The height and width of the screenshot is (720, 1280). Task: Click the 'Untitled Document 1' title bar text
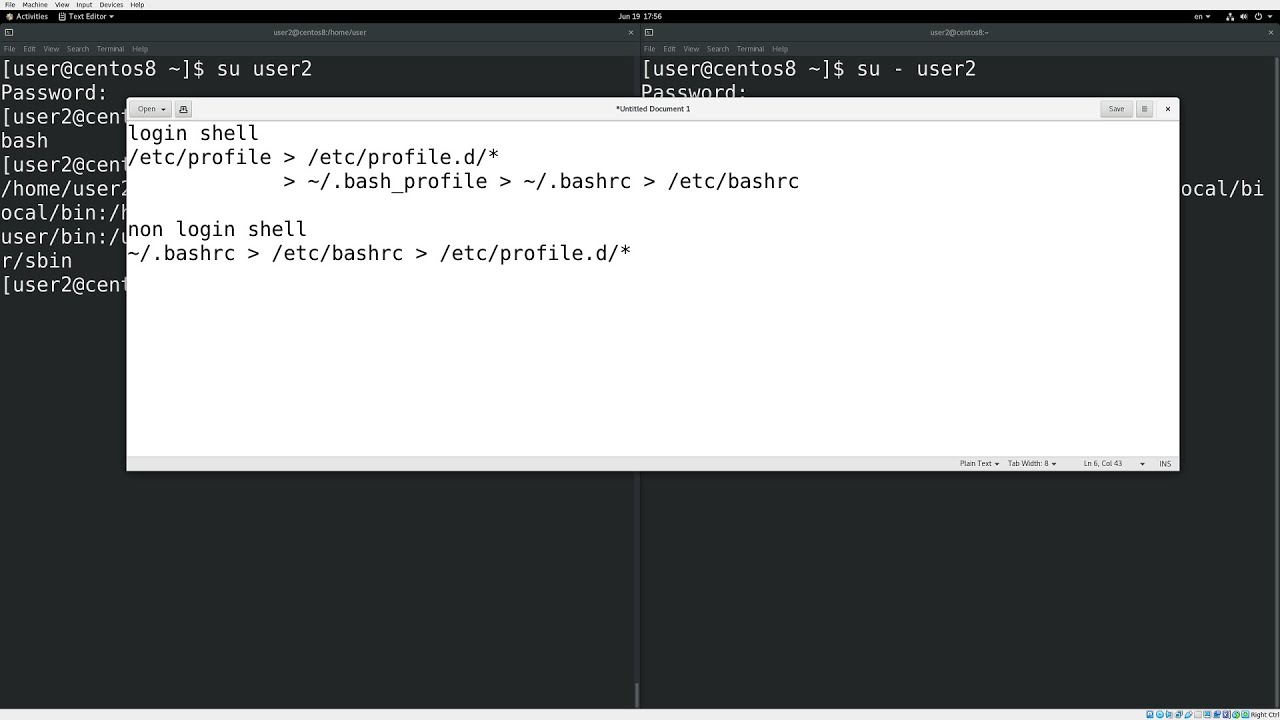point(653,109)
